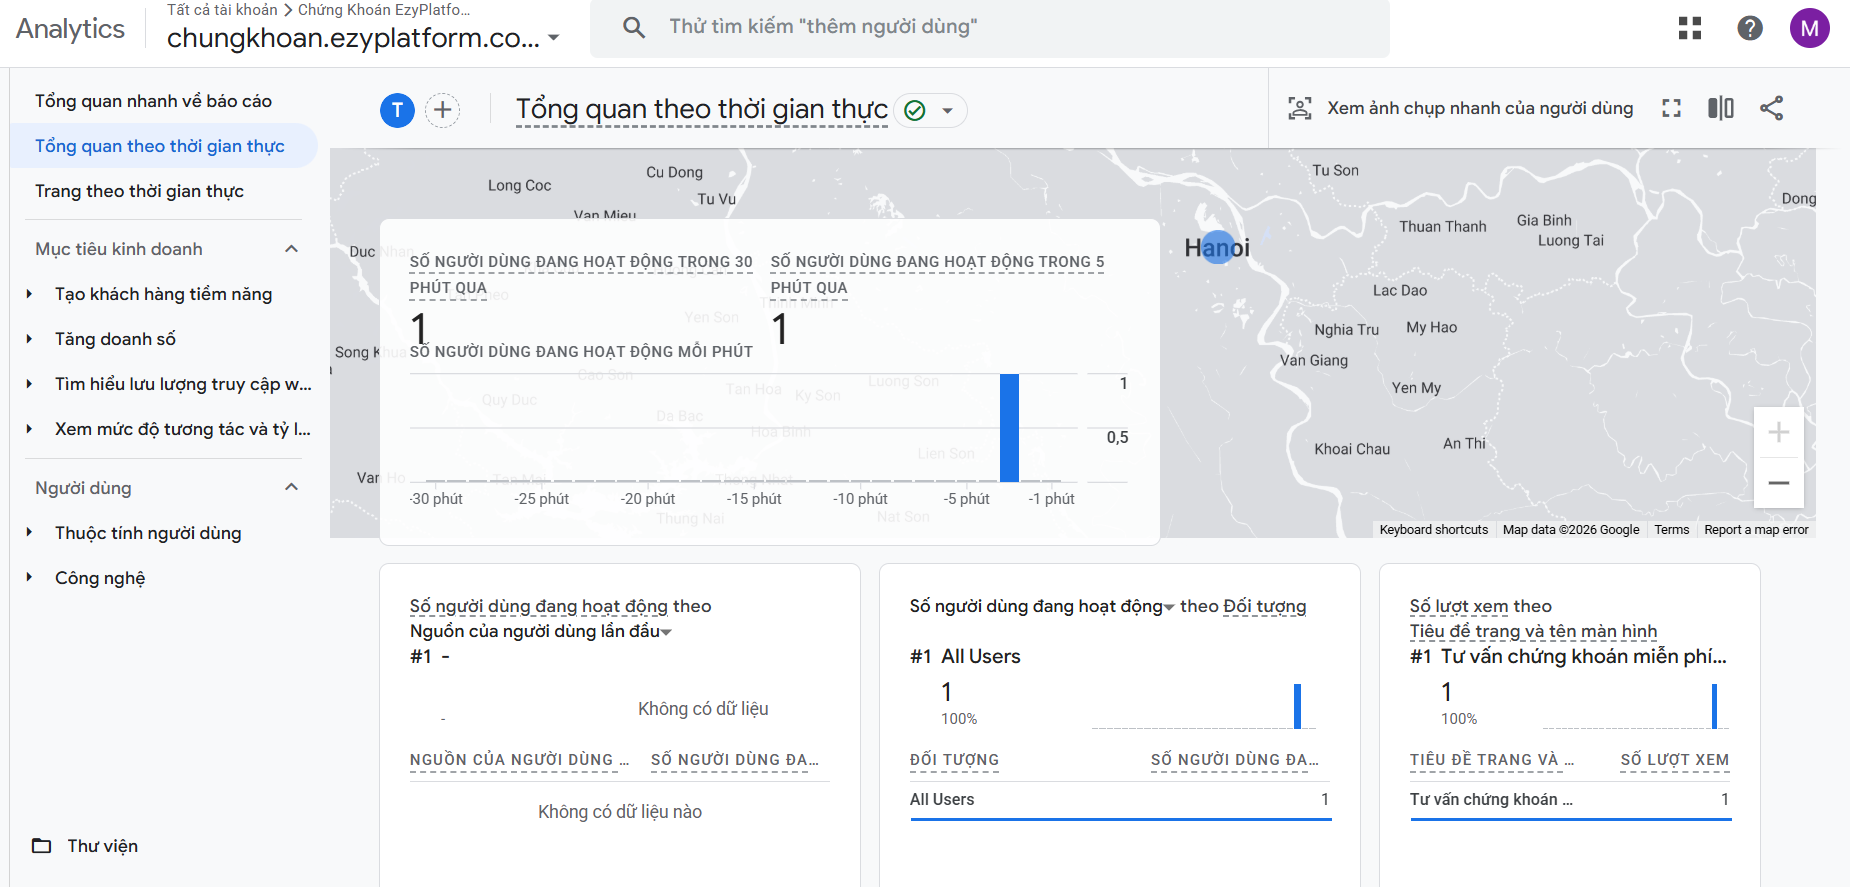Click the Analytics logo text

coord(70,29)
